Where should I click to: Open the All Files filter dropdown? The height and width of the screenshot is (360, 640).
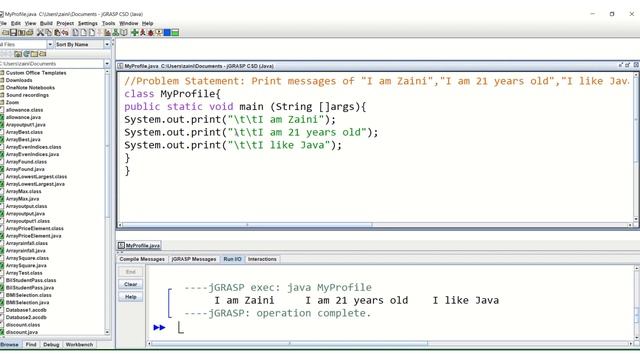(x=50, y=44)
